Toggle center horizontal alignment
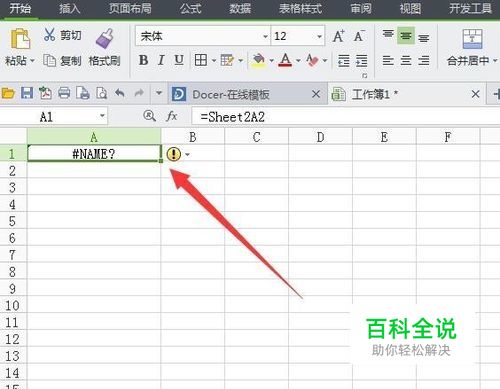Viewport: 500px width, 389px height. coord(406,61)
